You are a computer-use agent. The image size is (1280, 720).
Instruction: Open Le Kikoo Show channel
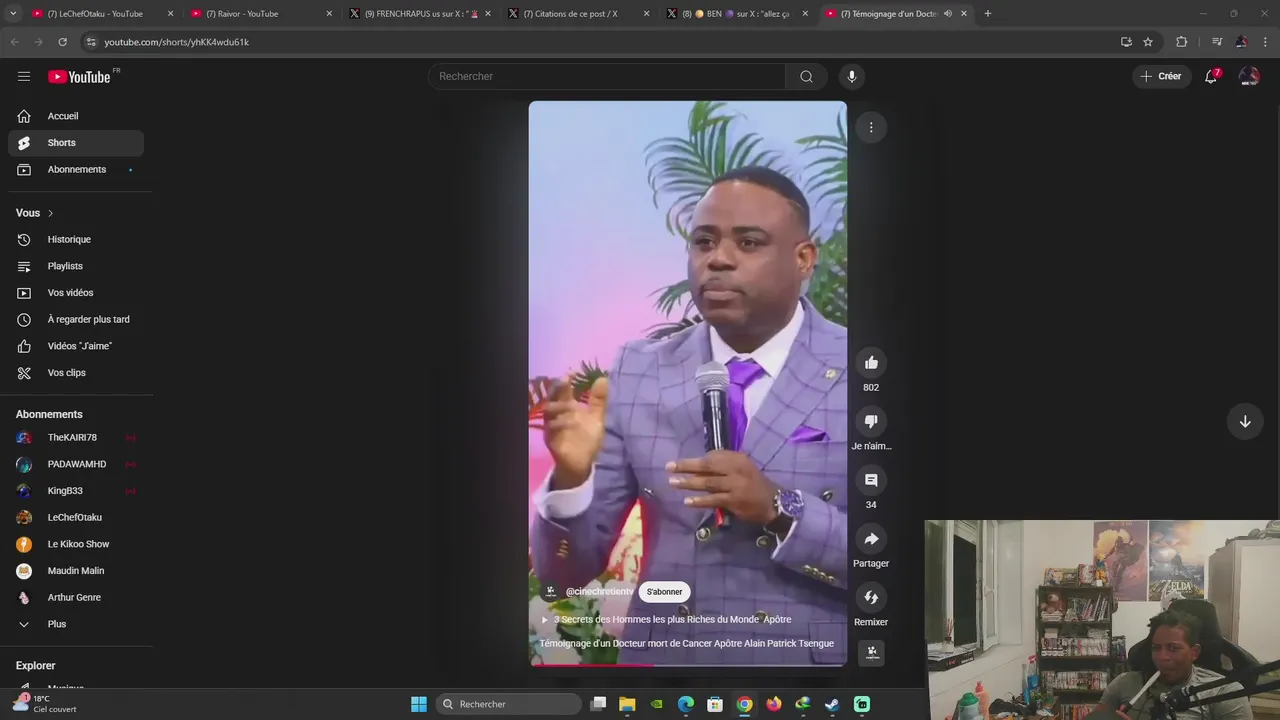(x=76, y=544)
